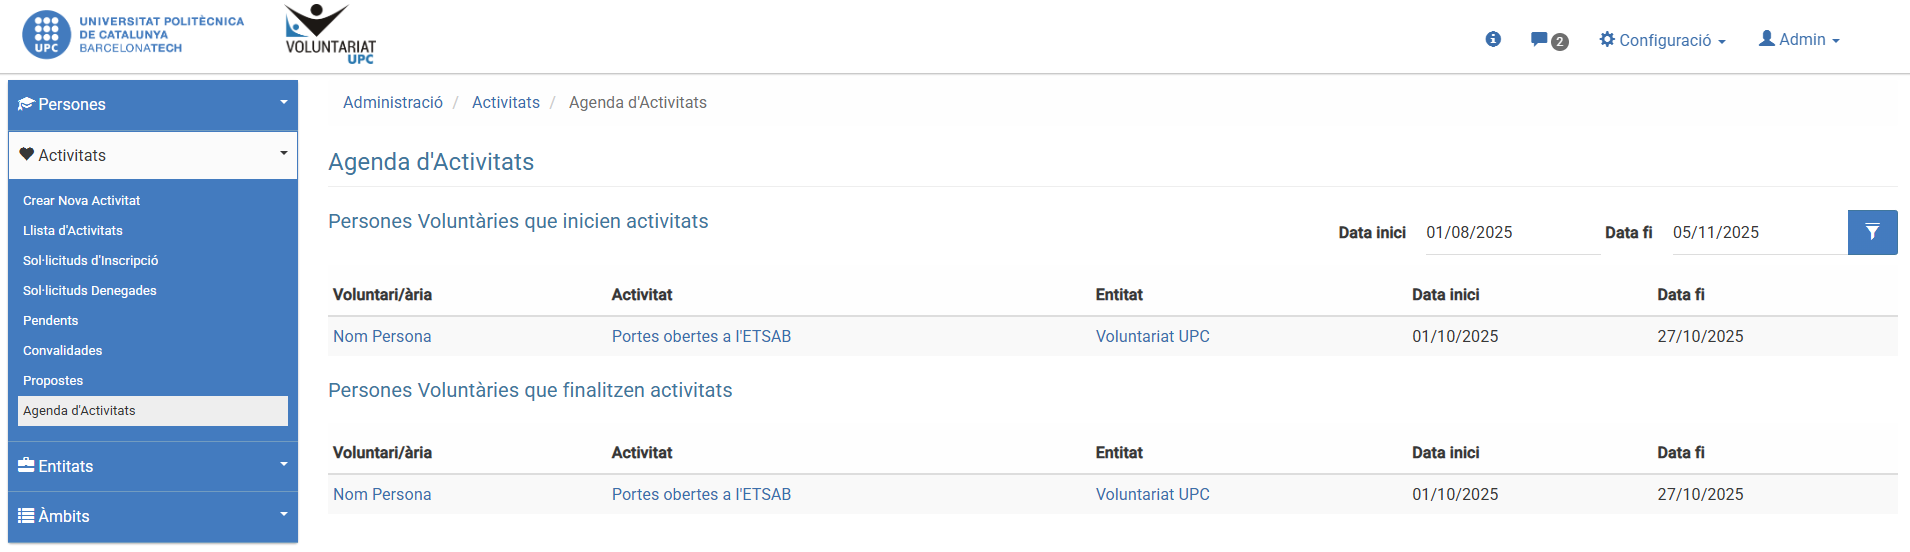
Task: Select Crear Nova Activitat menu item
Action: pyautogui.click(x=82, y=200)
